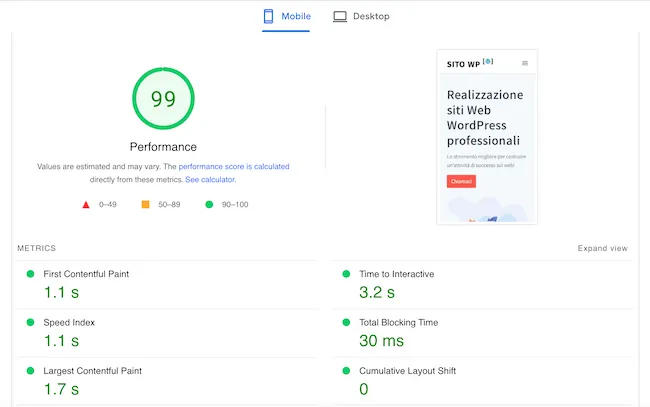Screen dimensions: 650x407
Task: Click green dot beside Time to Interactive
Action: click(x=347, y=274)
